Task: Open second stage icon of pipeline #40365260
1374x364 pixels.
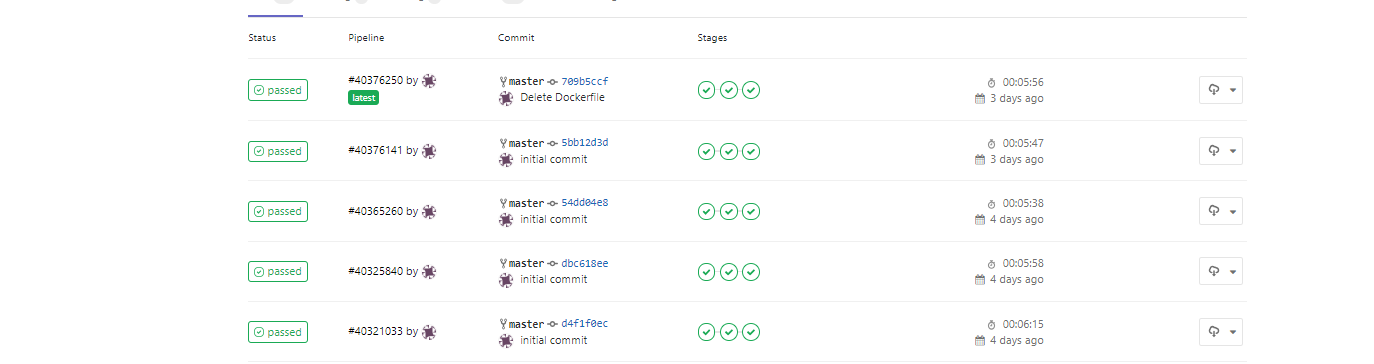Action: 729,211
